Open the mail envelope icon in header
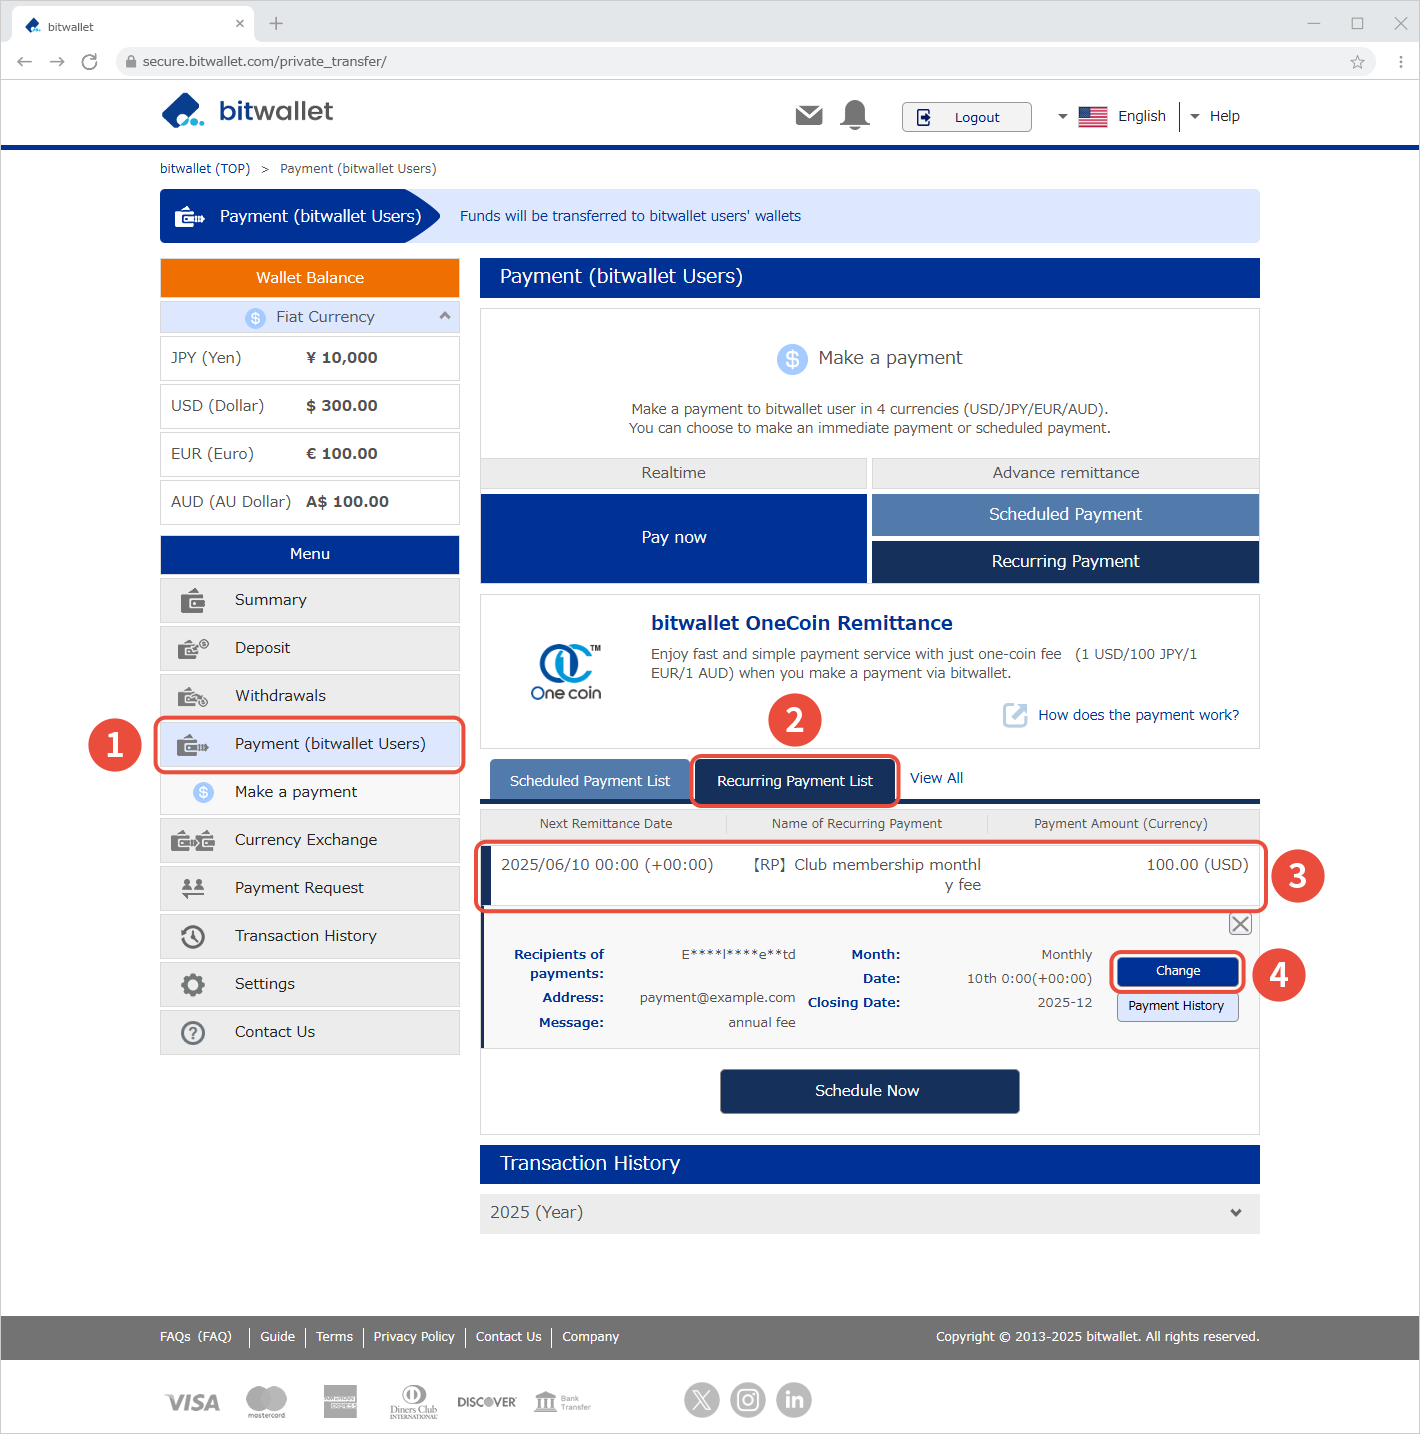The width and height of the screenshot is (1420, 1434). (809, 116)
